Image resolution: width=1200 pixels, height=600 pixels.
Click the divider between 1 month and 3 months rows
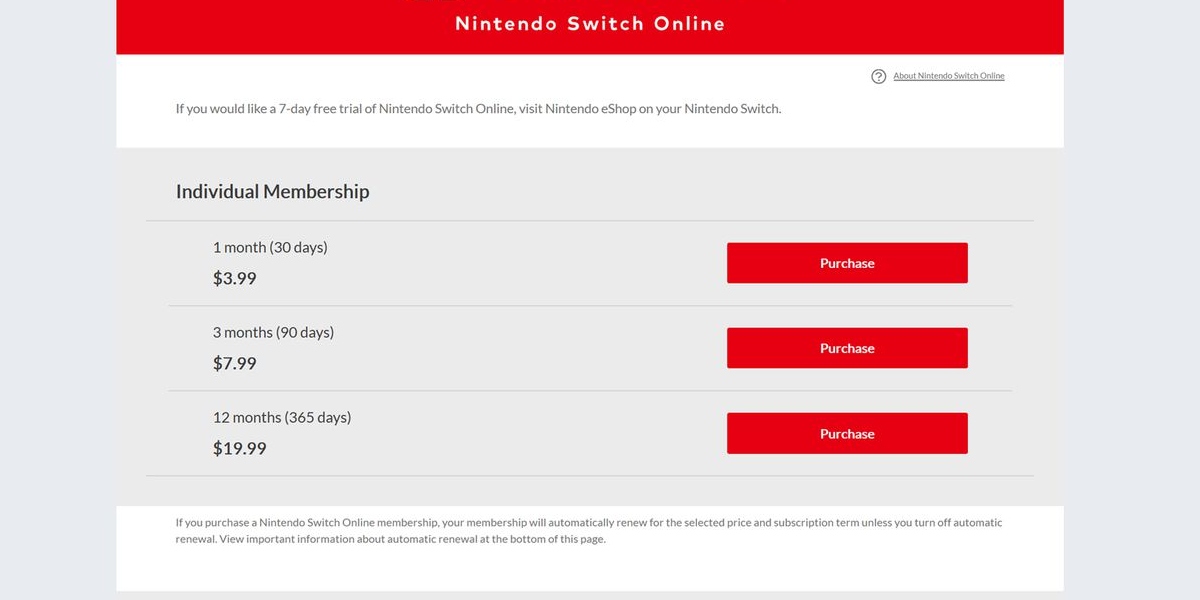(589, 306)
